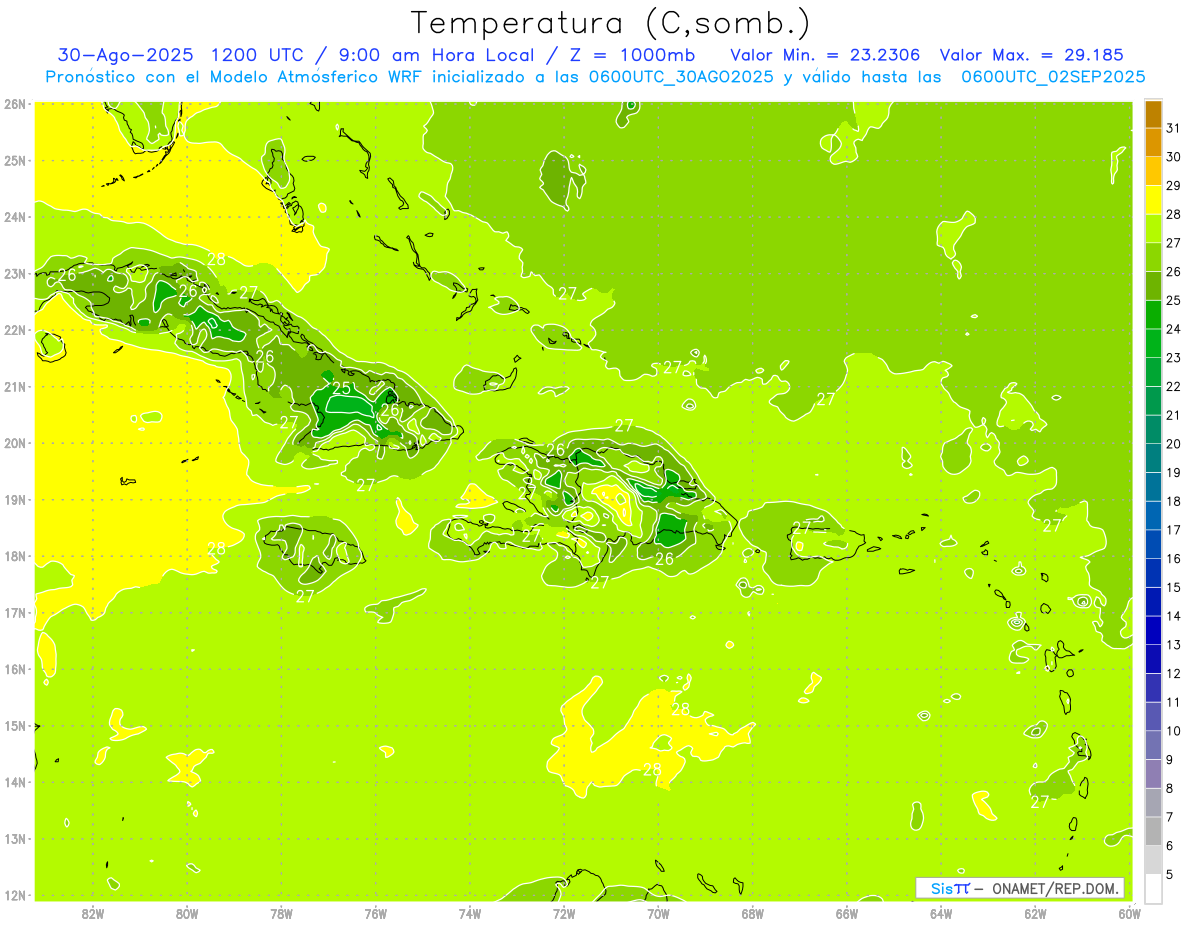Select the 62W longitude label
Screen dimensions: 1200x927
click(1035, 913)
